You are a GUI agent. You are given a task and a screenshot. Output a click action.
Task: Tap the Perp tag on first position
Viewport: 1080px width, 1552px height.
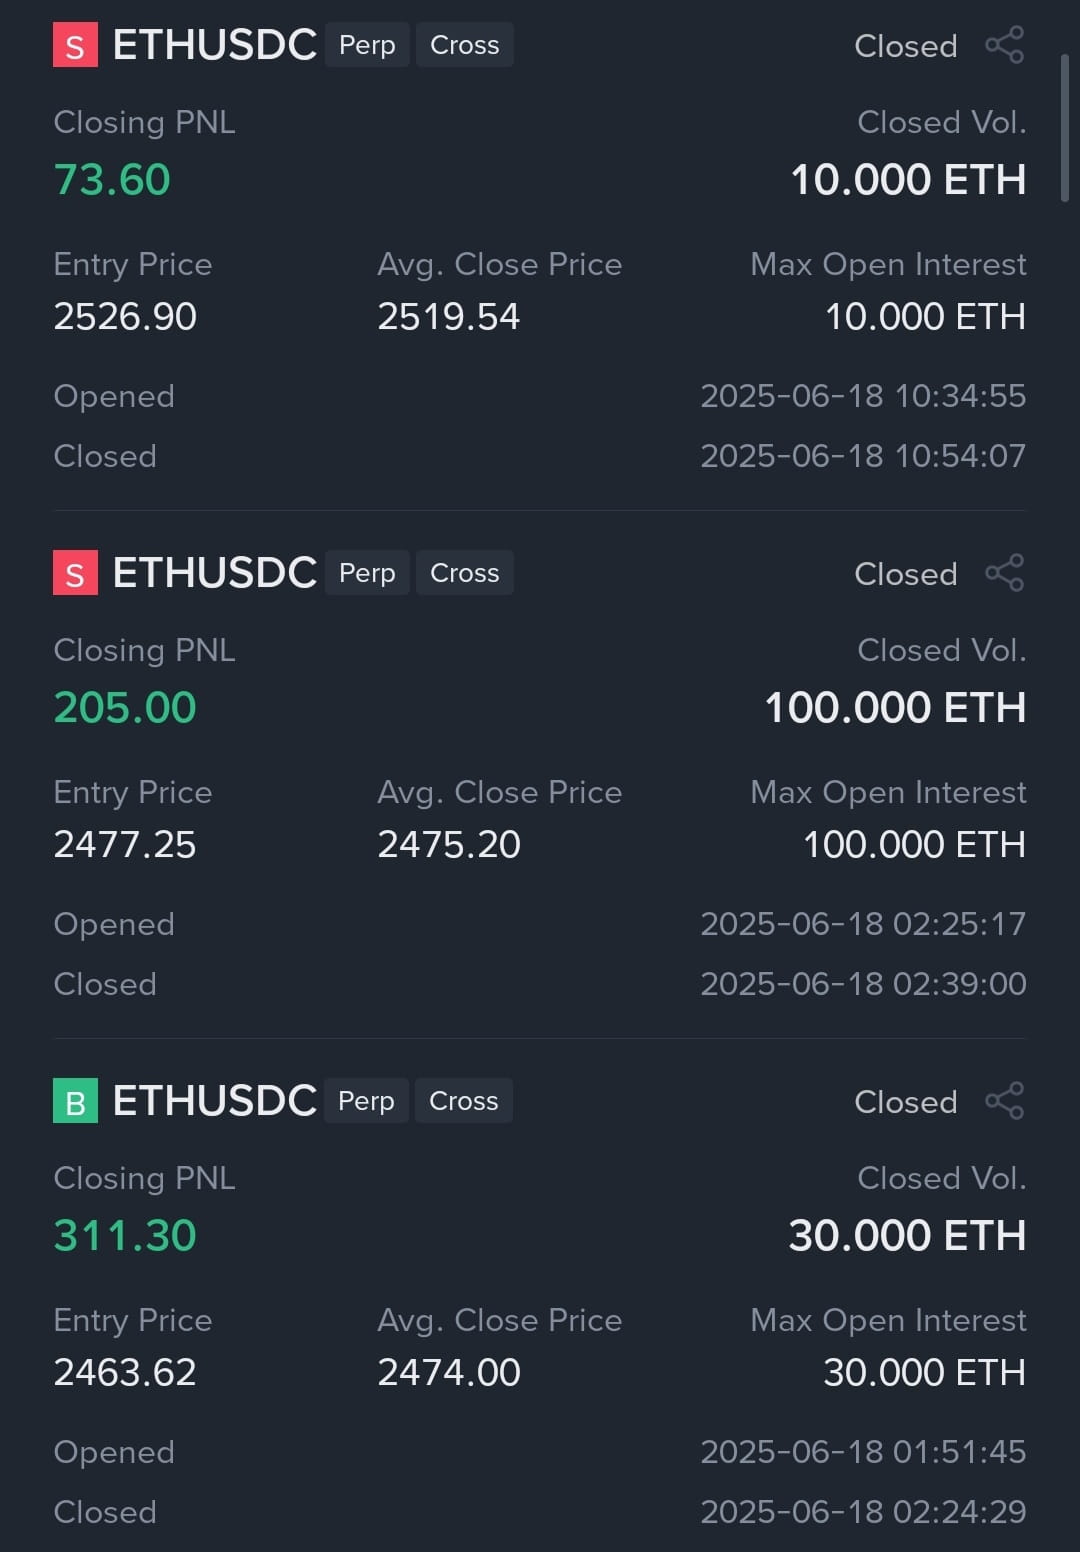[x=367, y=45]
